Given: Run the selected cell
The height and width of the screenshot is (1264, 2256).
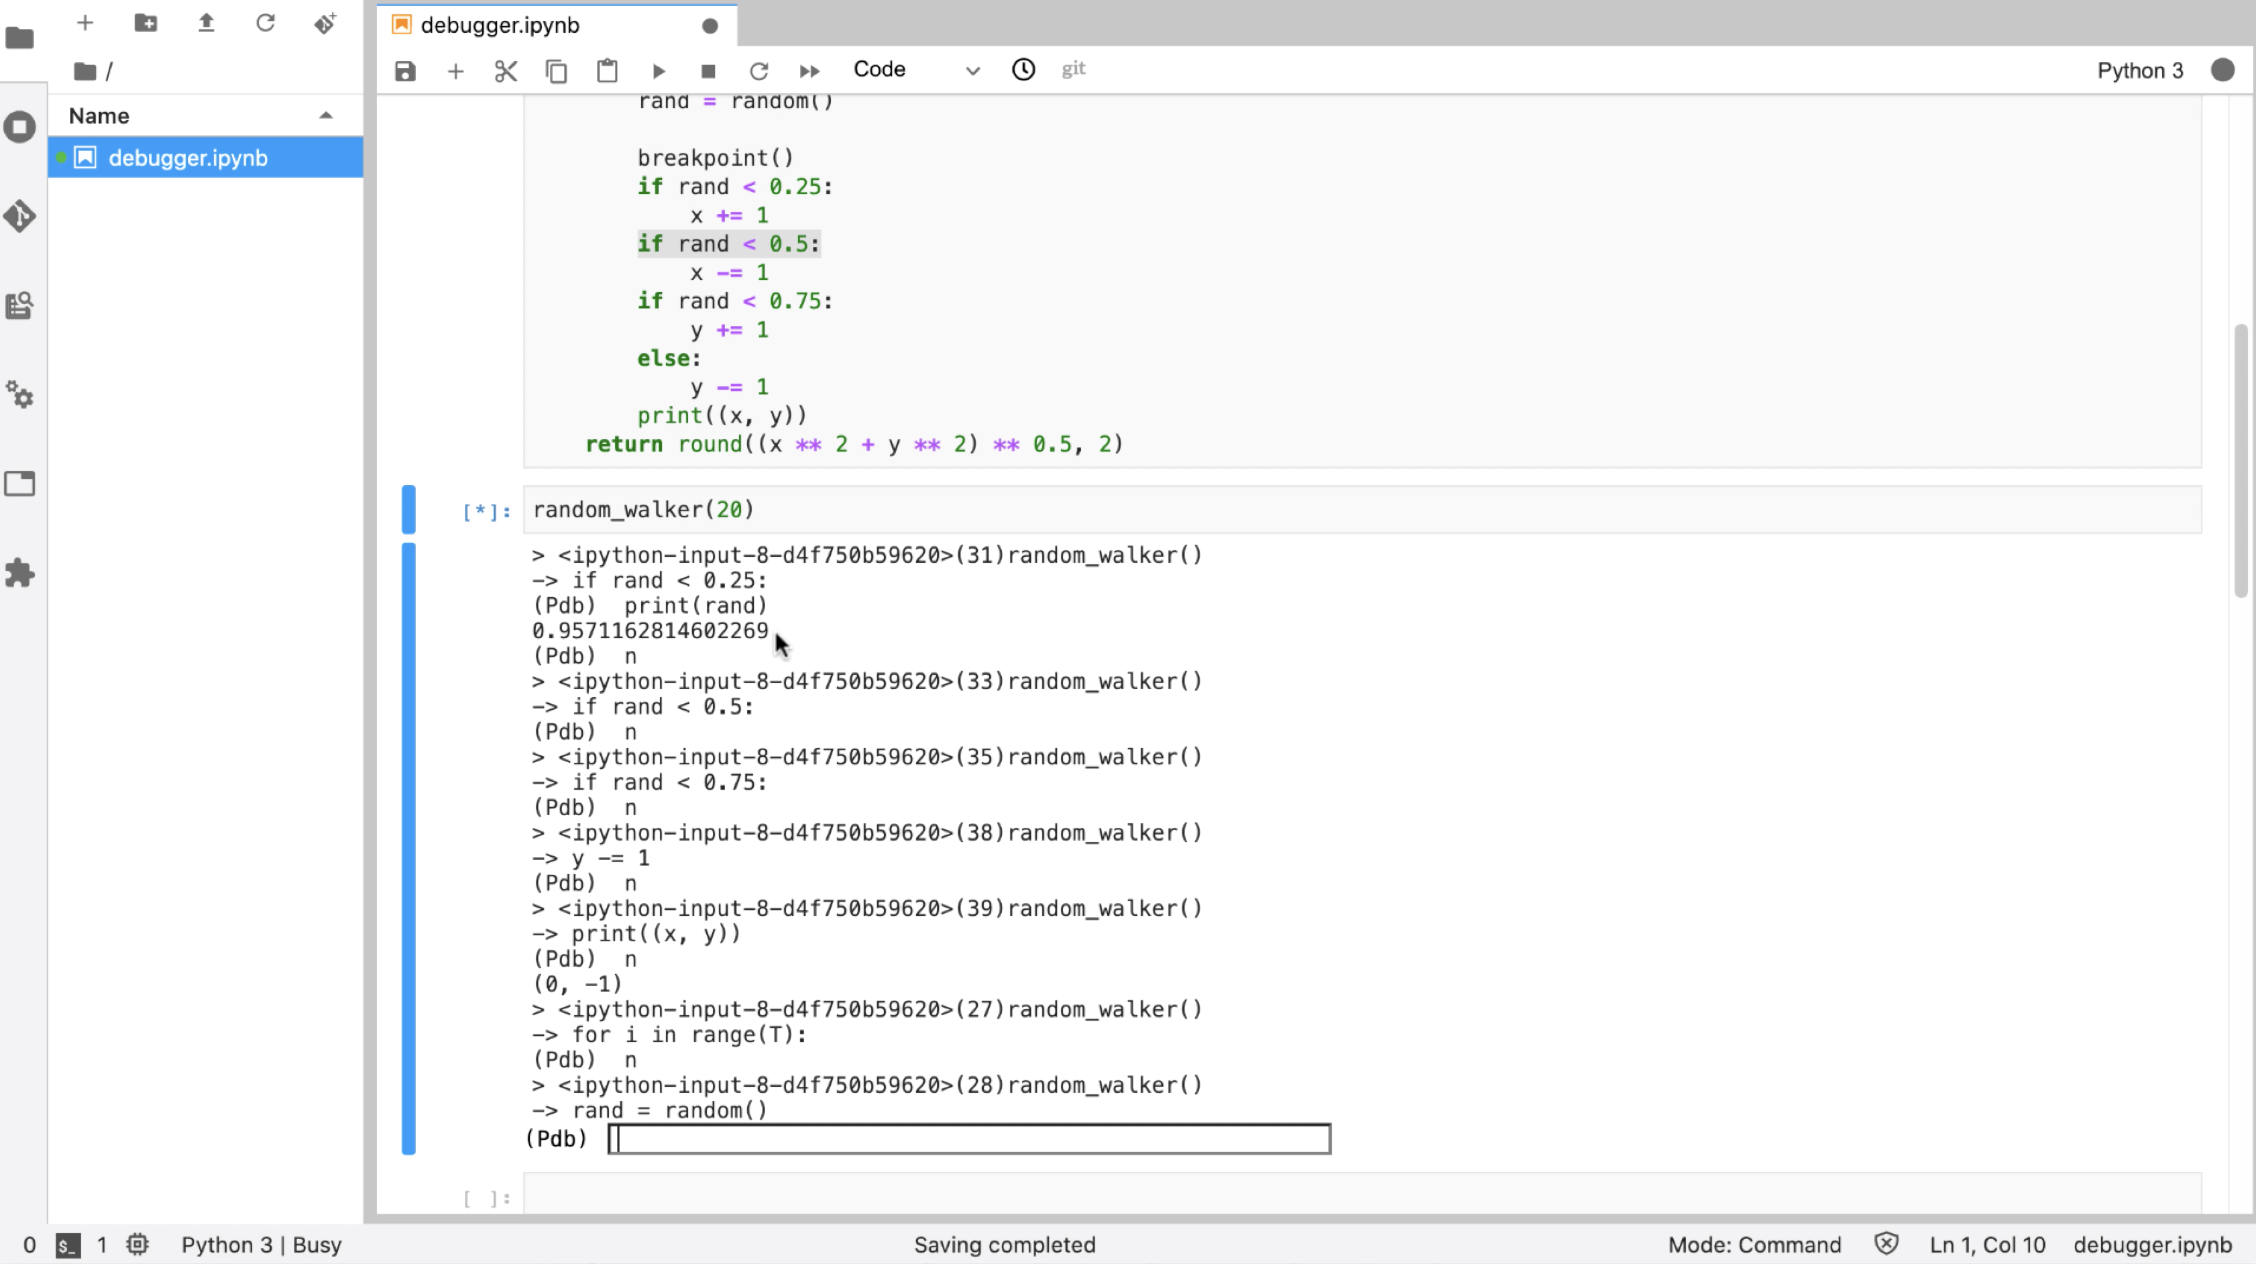Looking at the screenshot, I should [x=658, y=71].
